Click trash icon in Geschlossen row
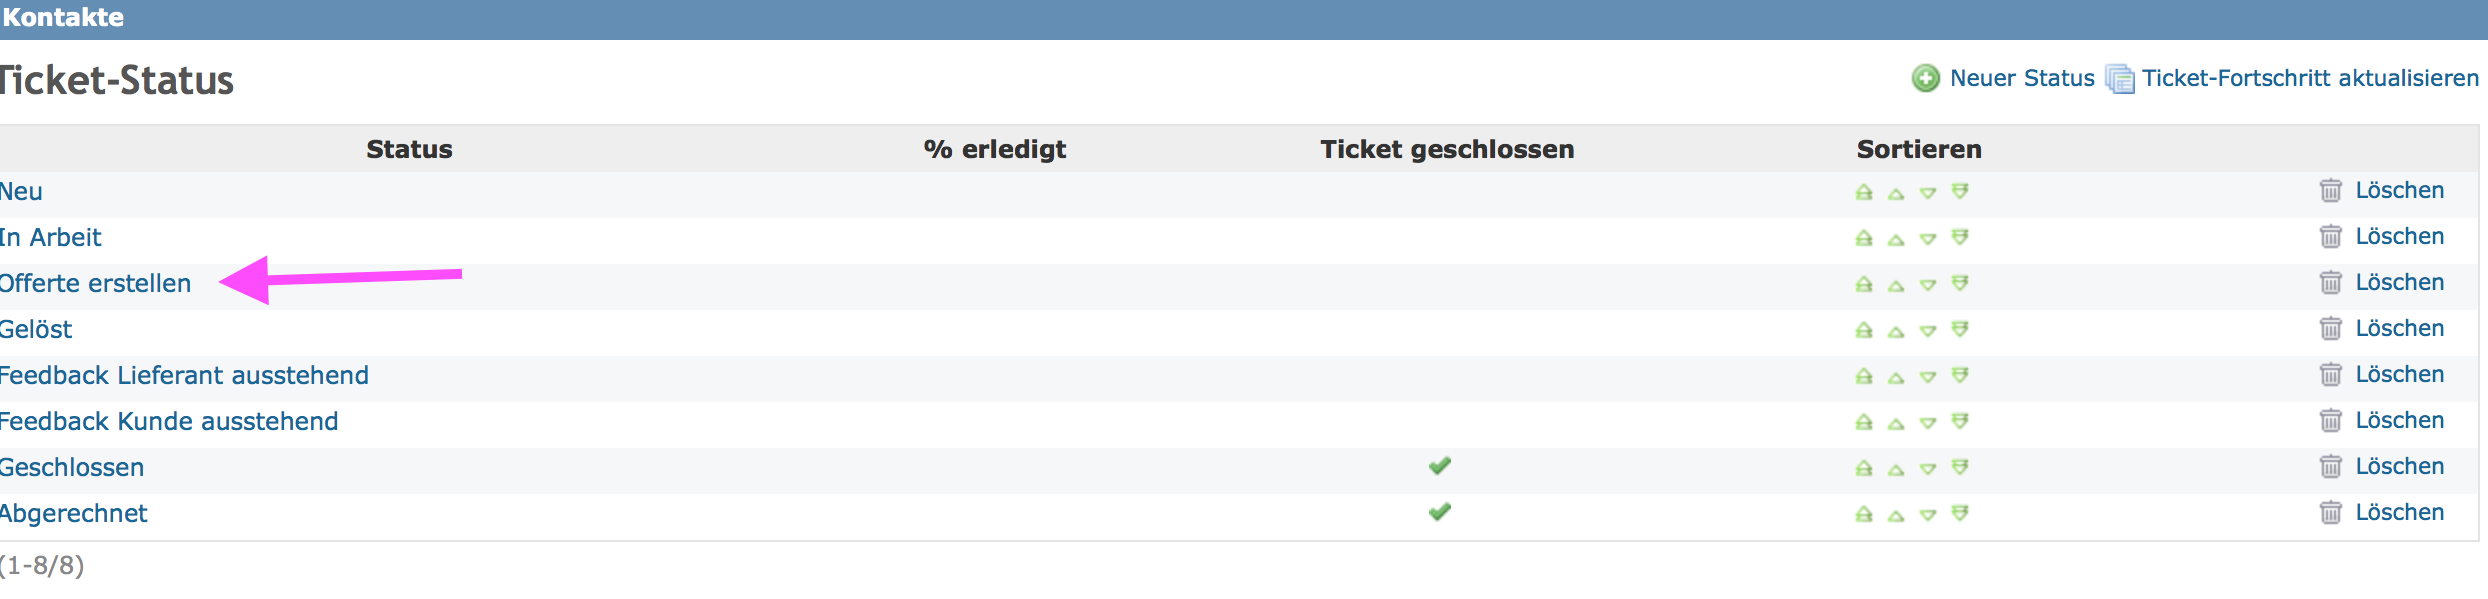The image size is (2488, 599). point(2331,467)
